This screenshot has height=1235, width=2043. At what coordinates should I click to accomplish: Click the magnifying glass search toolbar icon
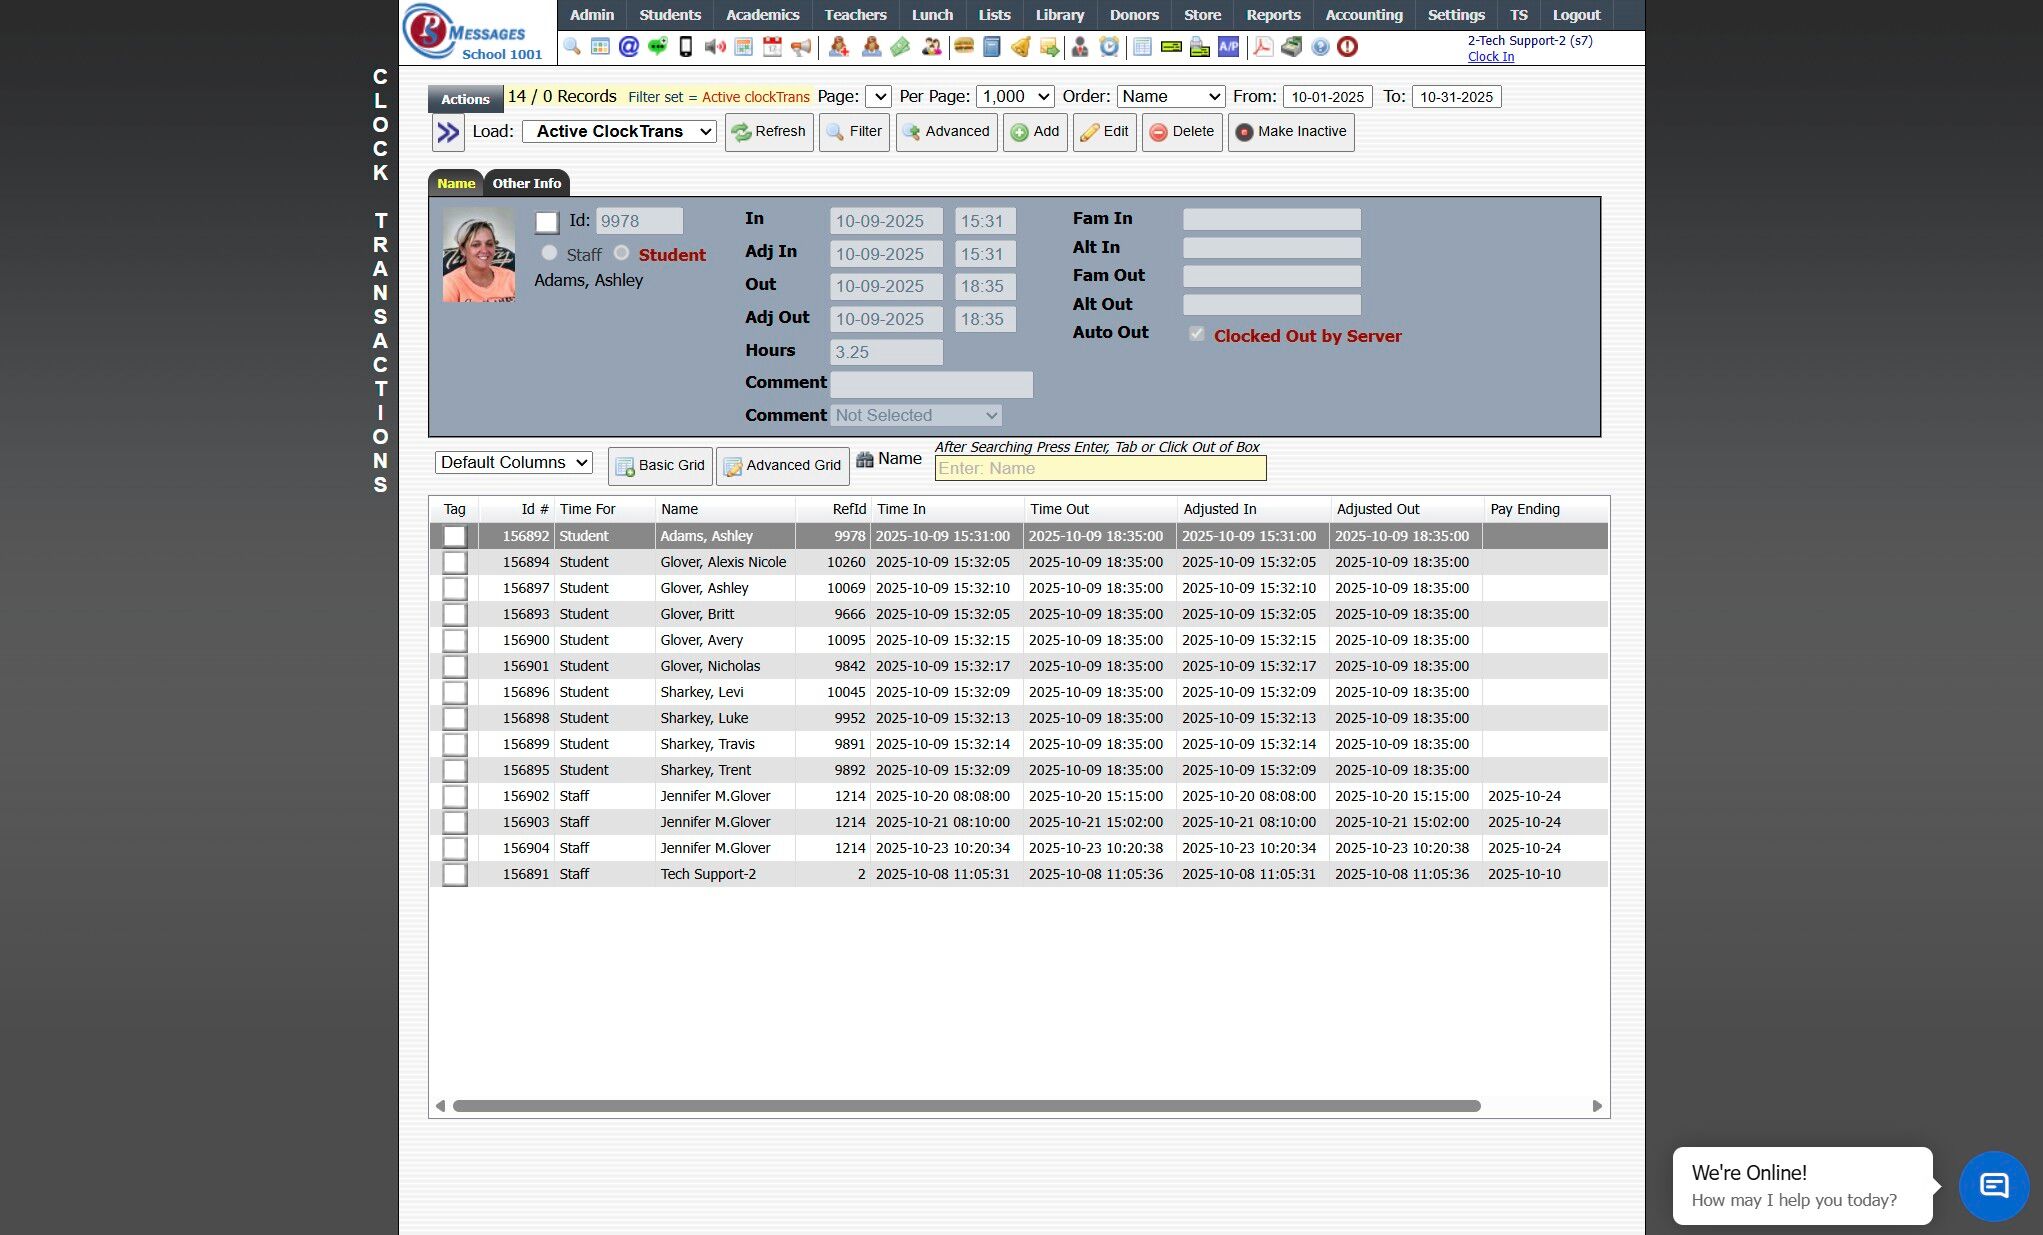[x=572, y=47]
